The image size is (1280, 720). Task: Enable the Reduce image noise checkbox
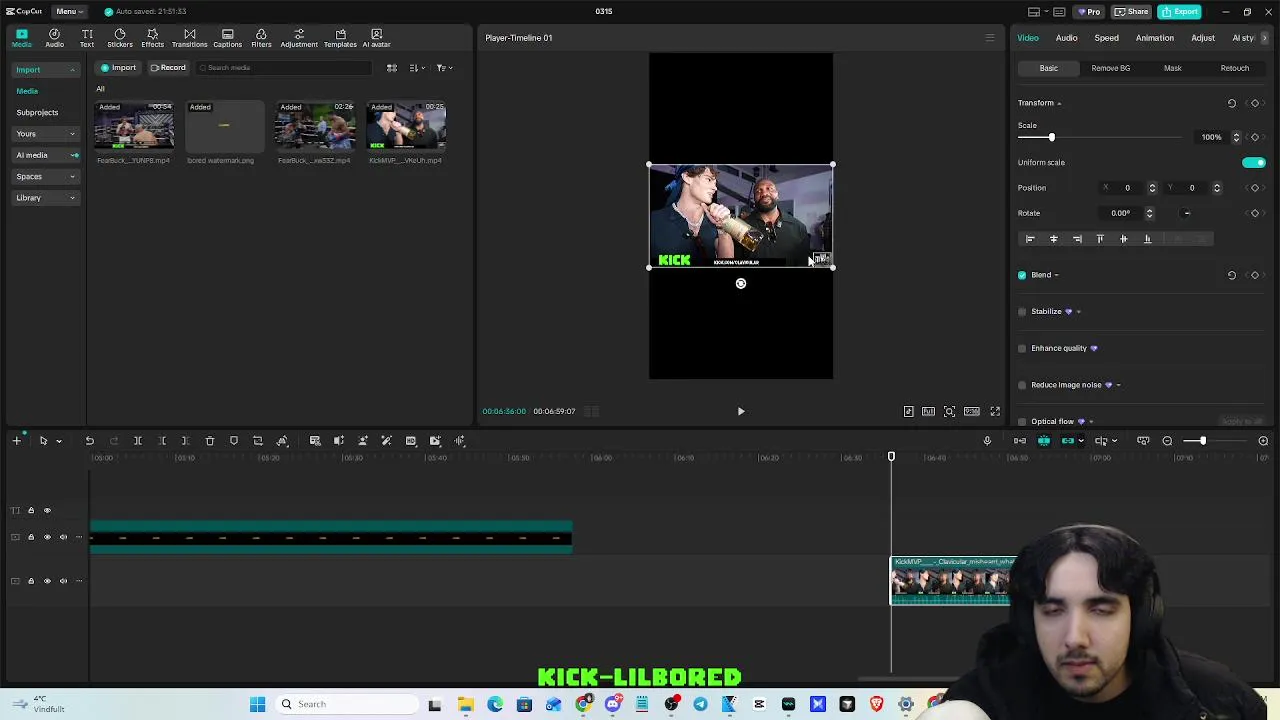[x=1022, y=385]
